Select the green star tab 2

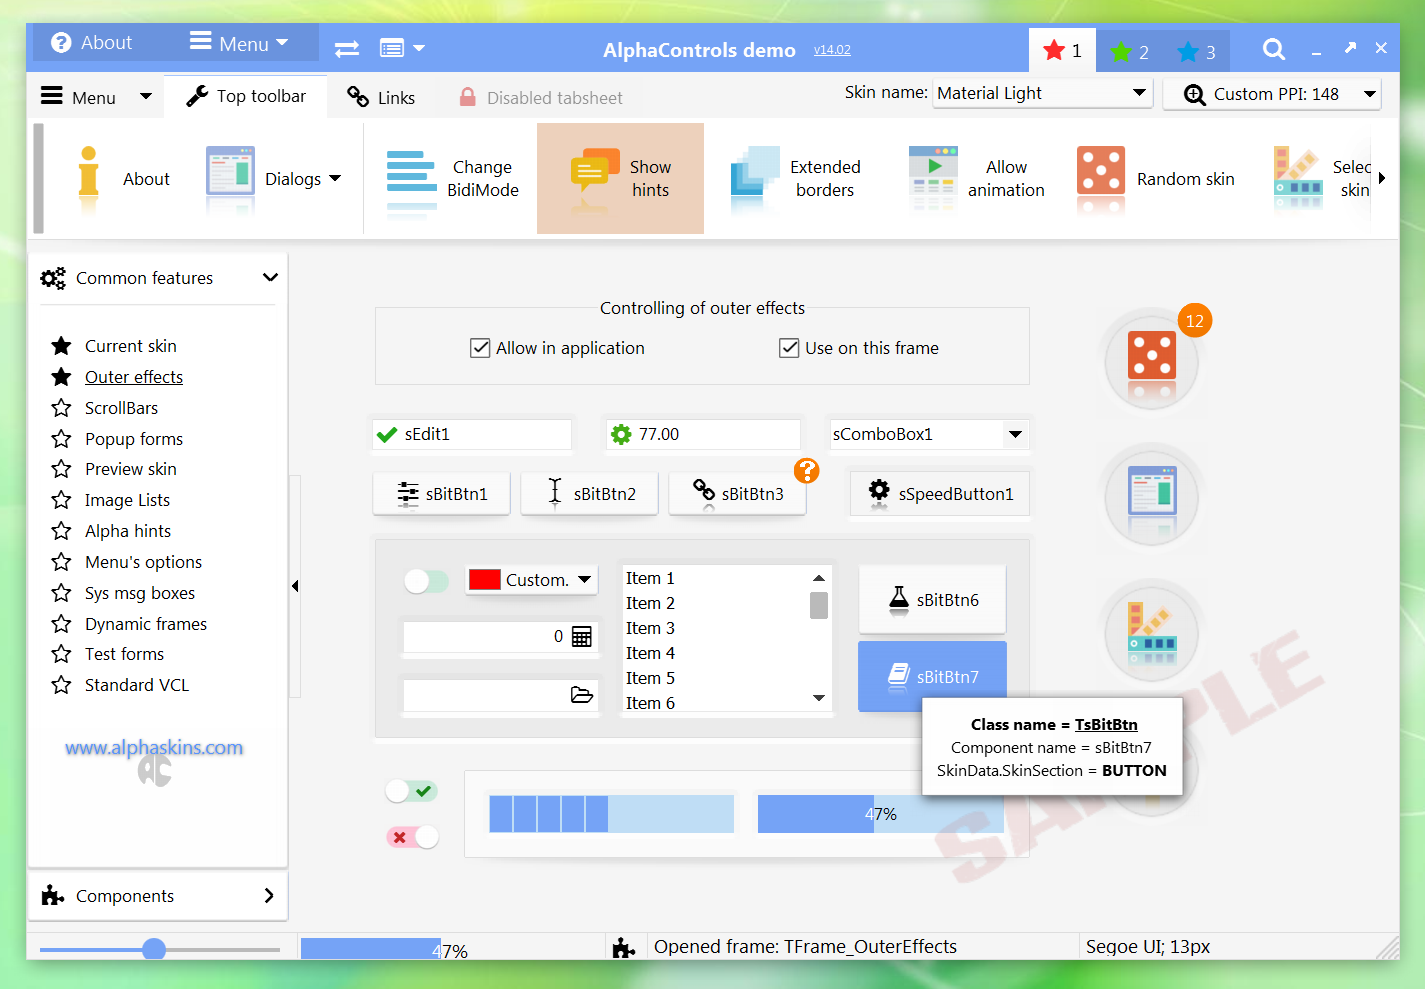point(1130,51)
